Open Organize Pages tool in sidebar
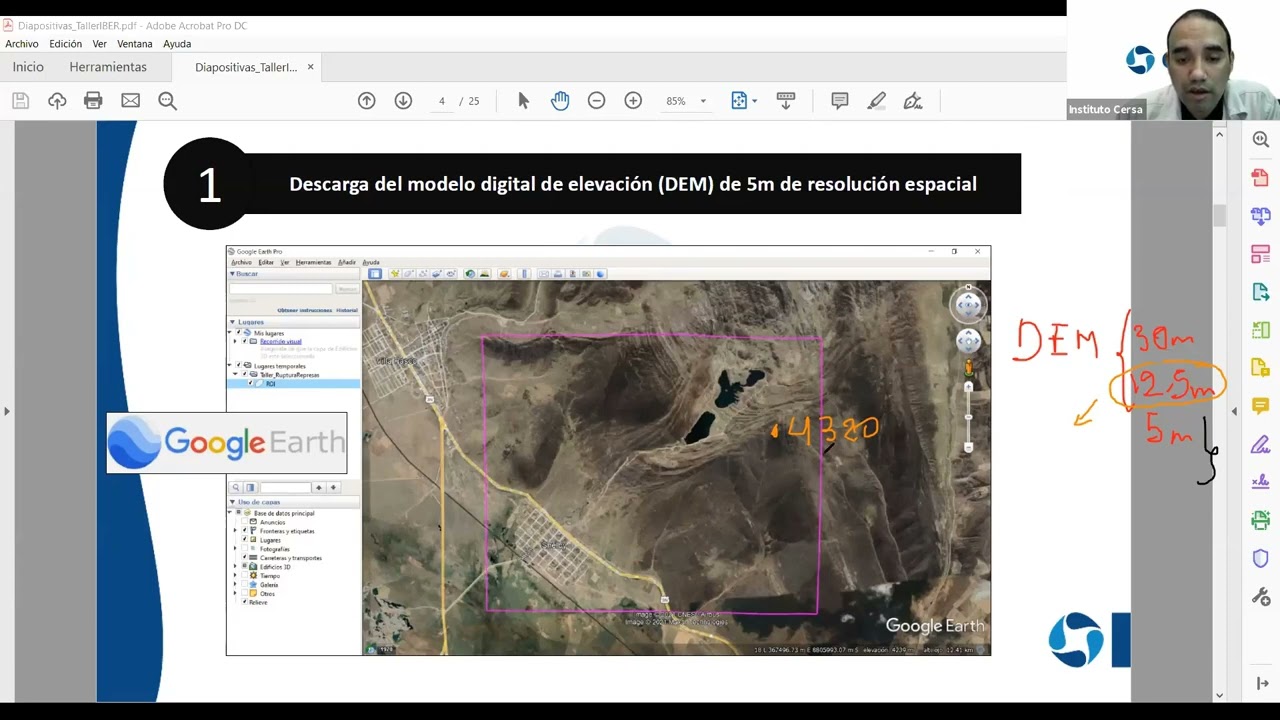The width and height of the screenshot is (1280, 720). click(1261, 254)
